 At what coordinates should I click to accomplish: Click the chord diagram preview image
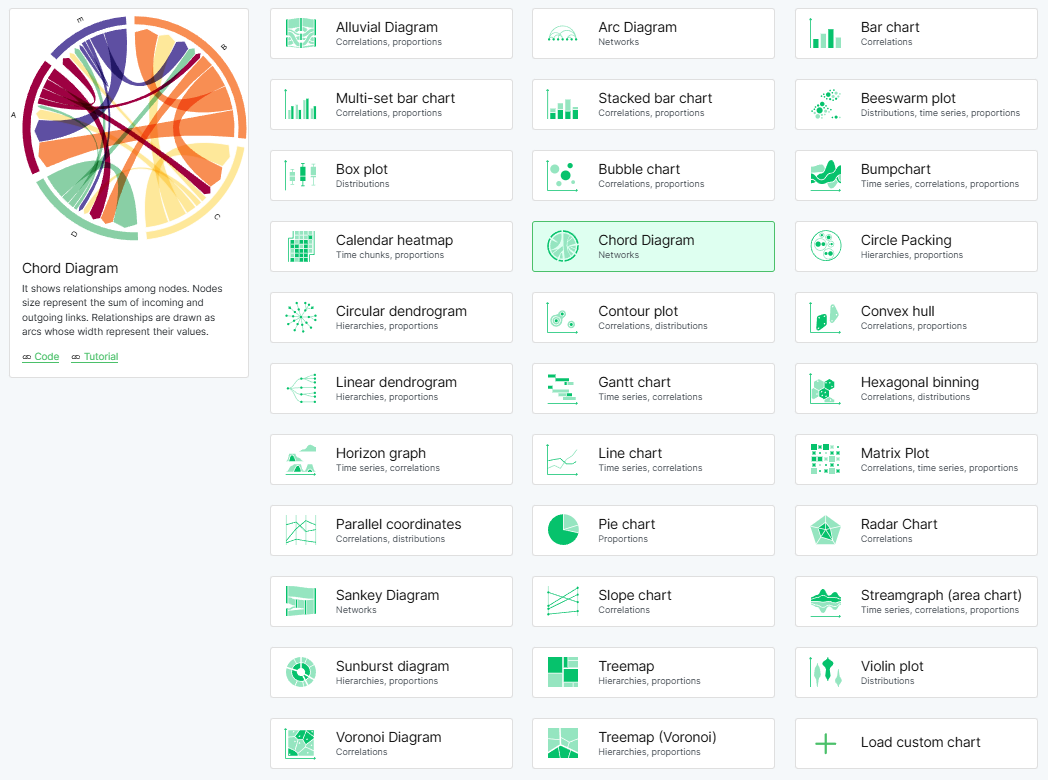tap(130, 128)
